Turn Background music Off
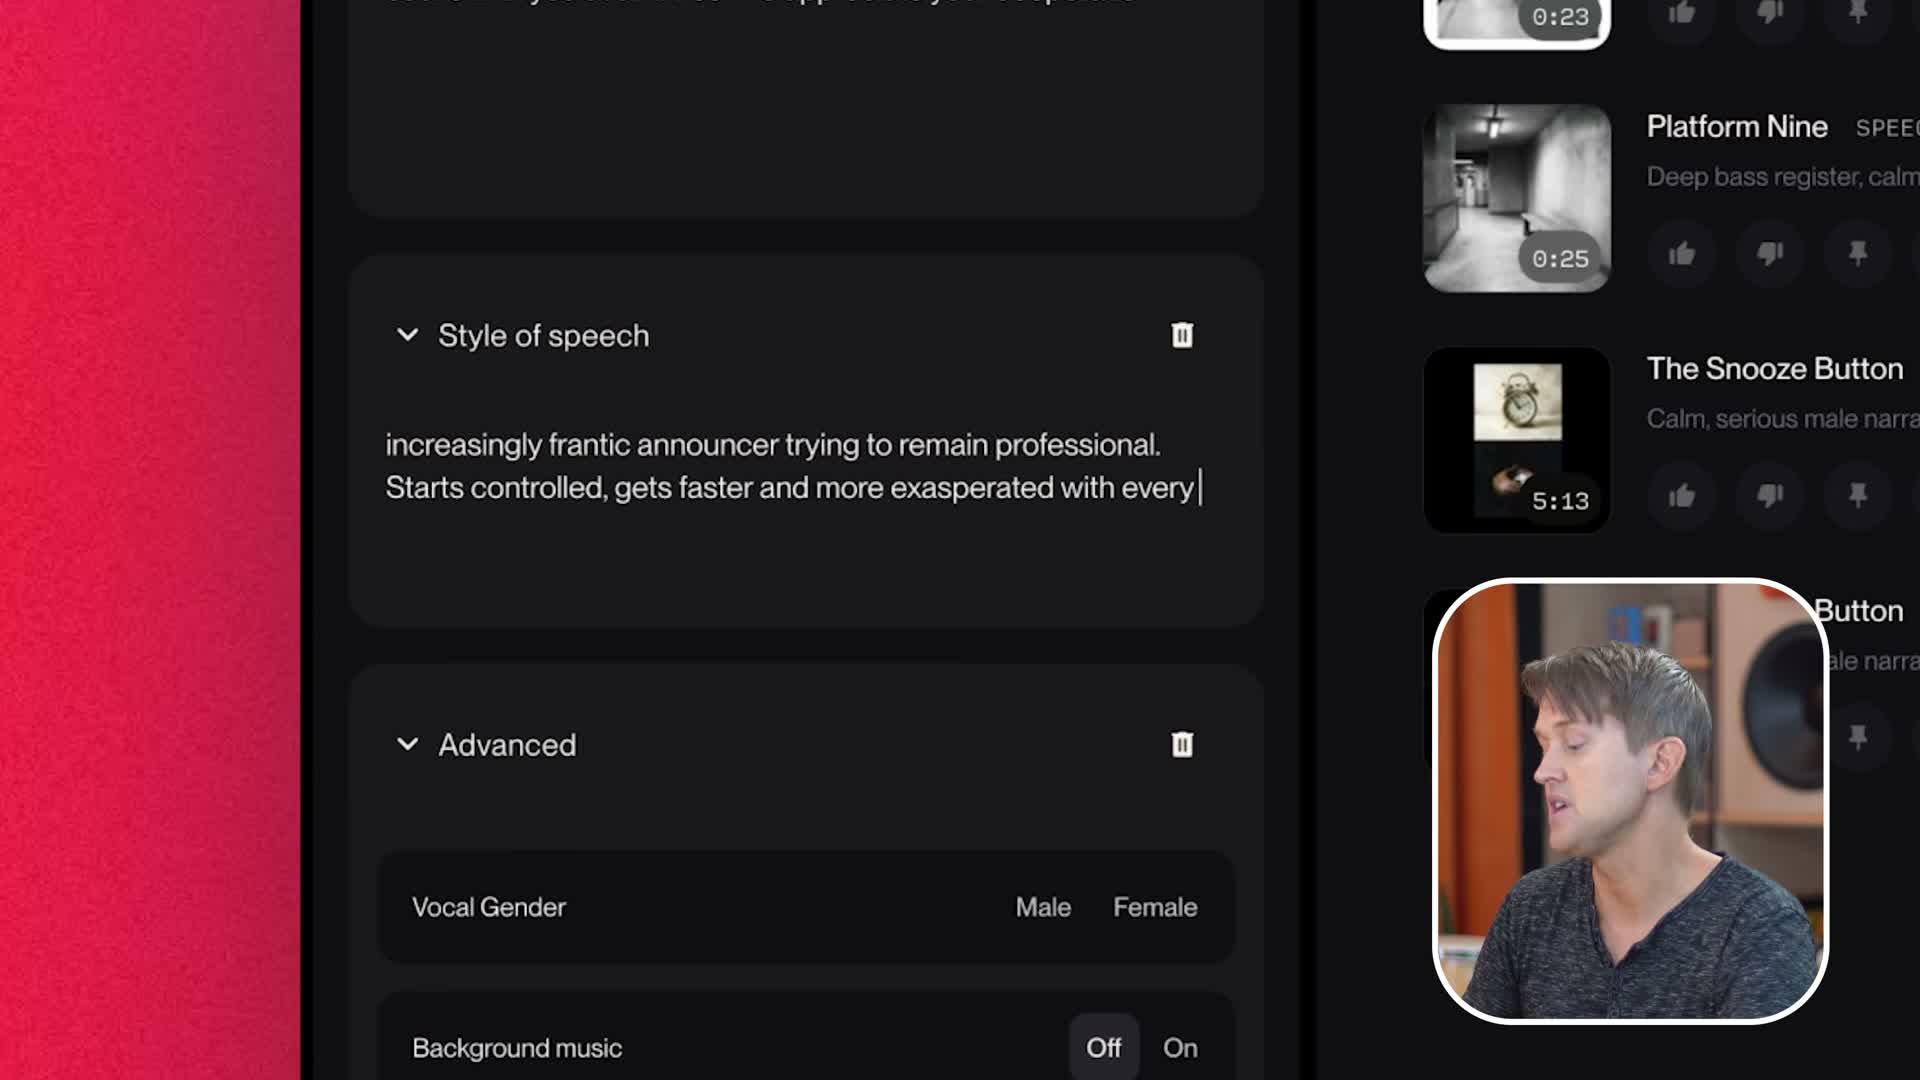Screen dimensions: 1920x1080 click(1104, 1047)
